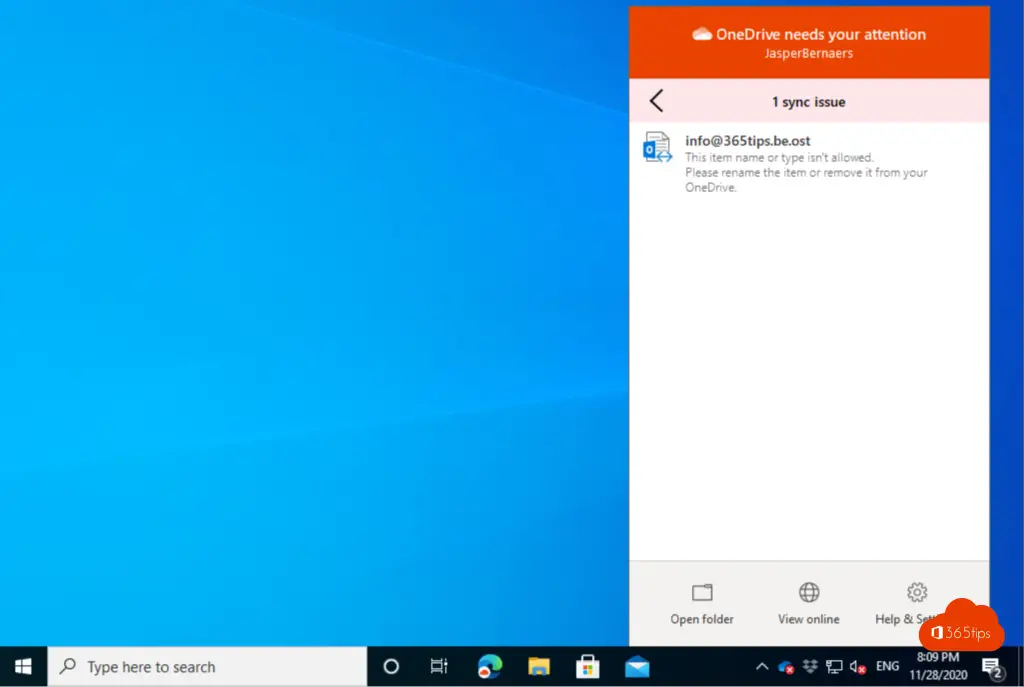Show hidden tray icons chevron
Image resolution: width=1024 pixels, height=687 pixels.
point(761,667)
